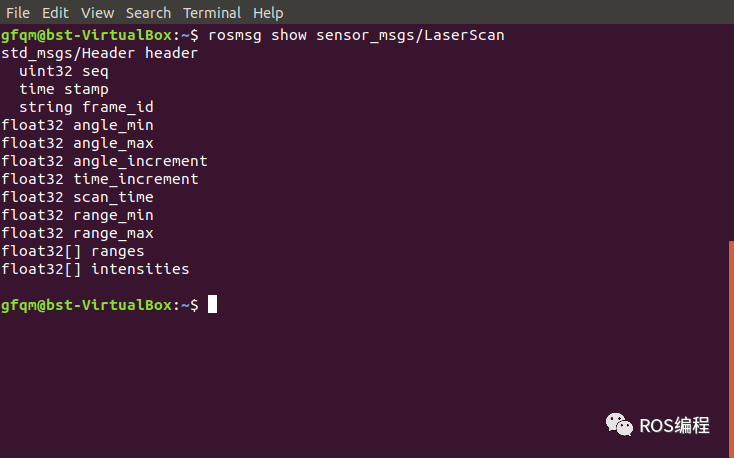Click the float32[] ranges line
734x458 pixels.
tap(73, 251)
